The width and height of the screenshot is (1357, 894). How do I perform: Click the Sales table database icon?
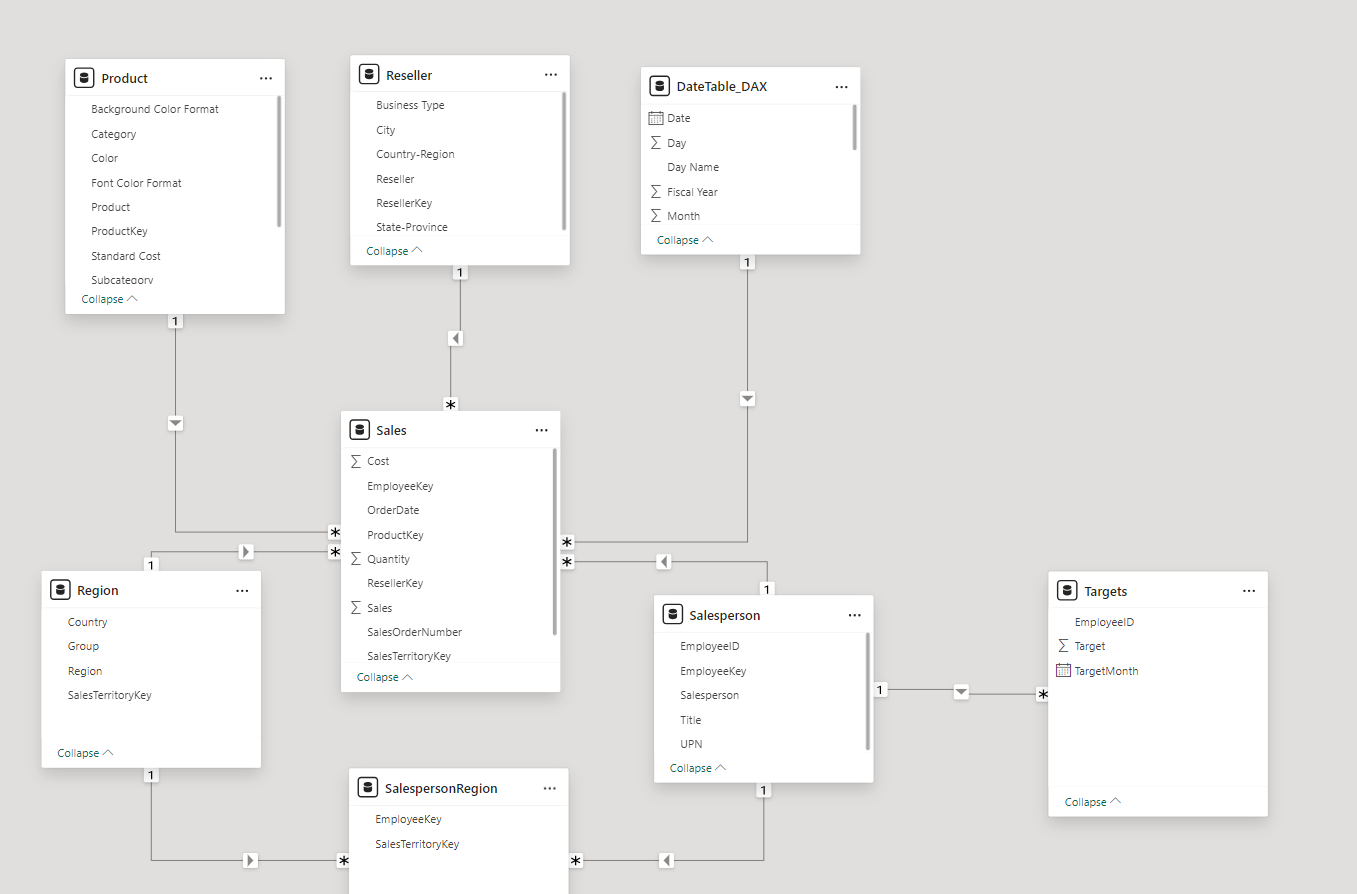coord(359,430)
